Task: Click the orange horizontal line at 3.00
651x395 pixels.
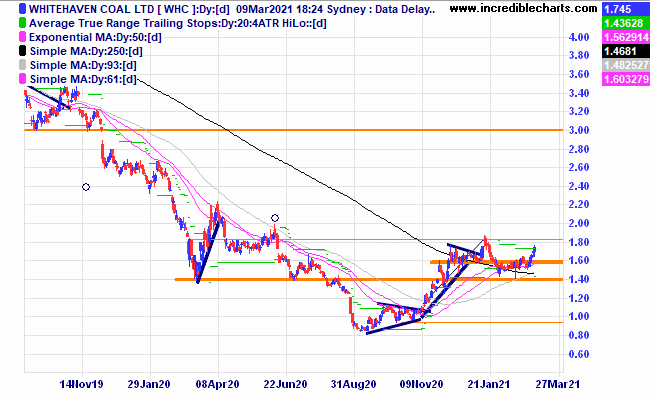Action: click(294, 130)
